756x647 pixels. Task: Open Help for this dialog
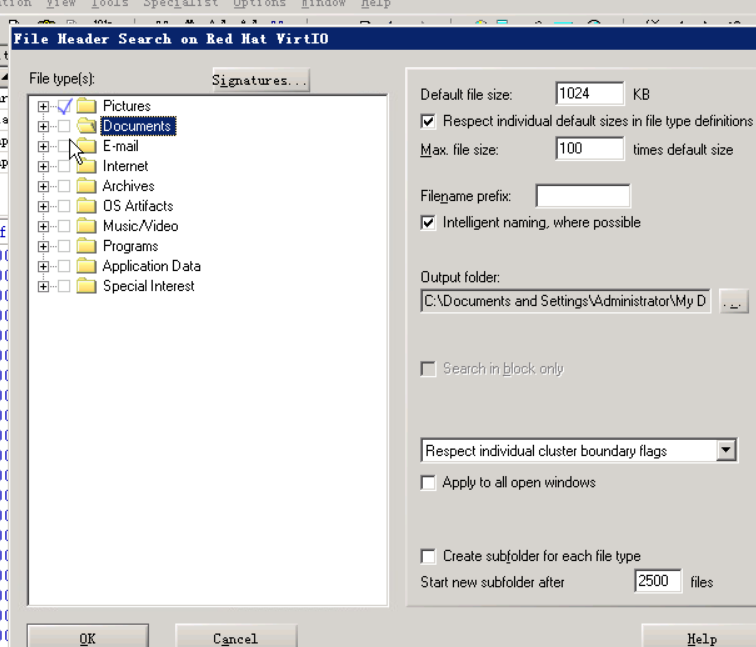(700, 638)
